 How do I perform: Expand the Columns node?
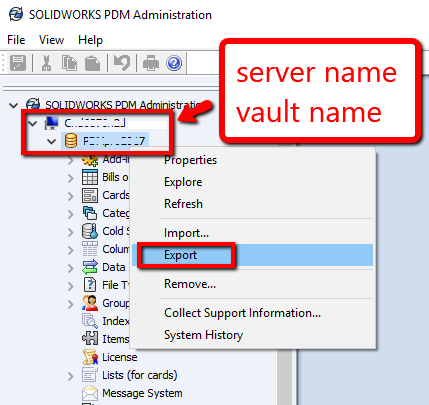click(x=70, y=250)
